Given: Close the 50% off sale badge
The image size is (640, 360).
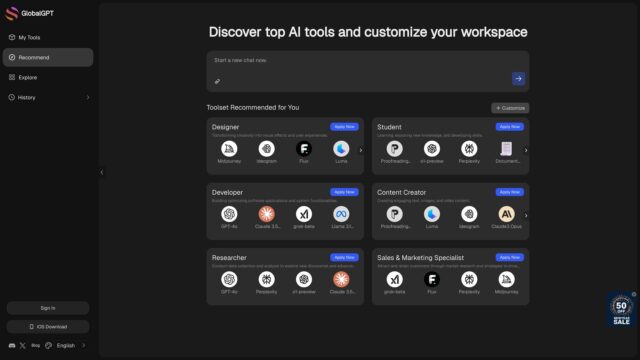Looking at the screenshot, I should click(634, 294).
